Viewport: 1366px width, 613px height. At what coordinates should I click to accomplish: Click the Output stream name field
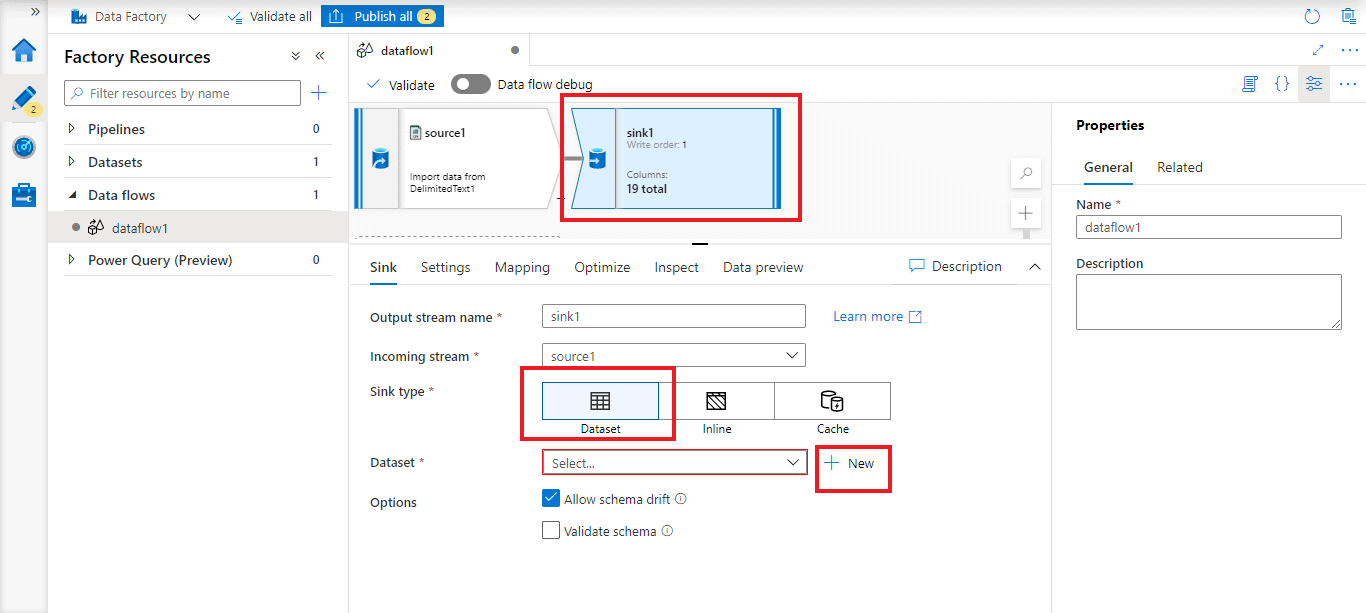point(673,316)
